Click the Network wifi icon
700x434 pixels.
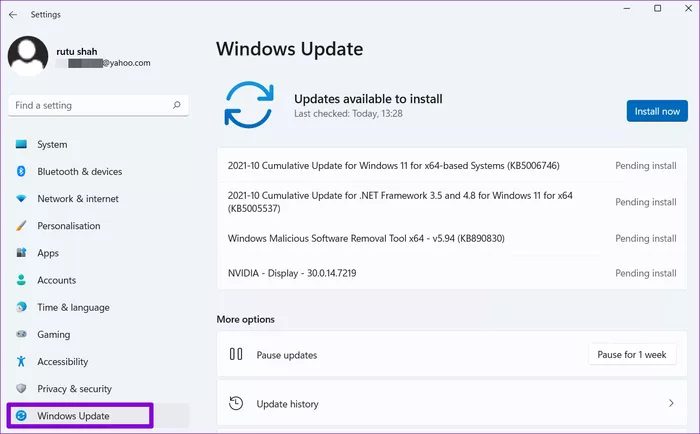click(21, 199)
